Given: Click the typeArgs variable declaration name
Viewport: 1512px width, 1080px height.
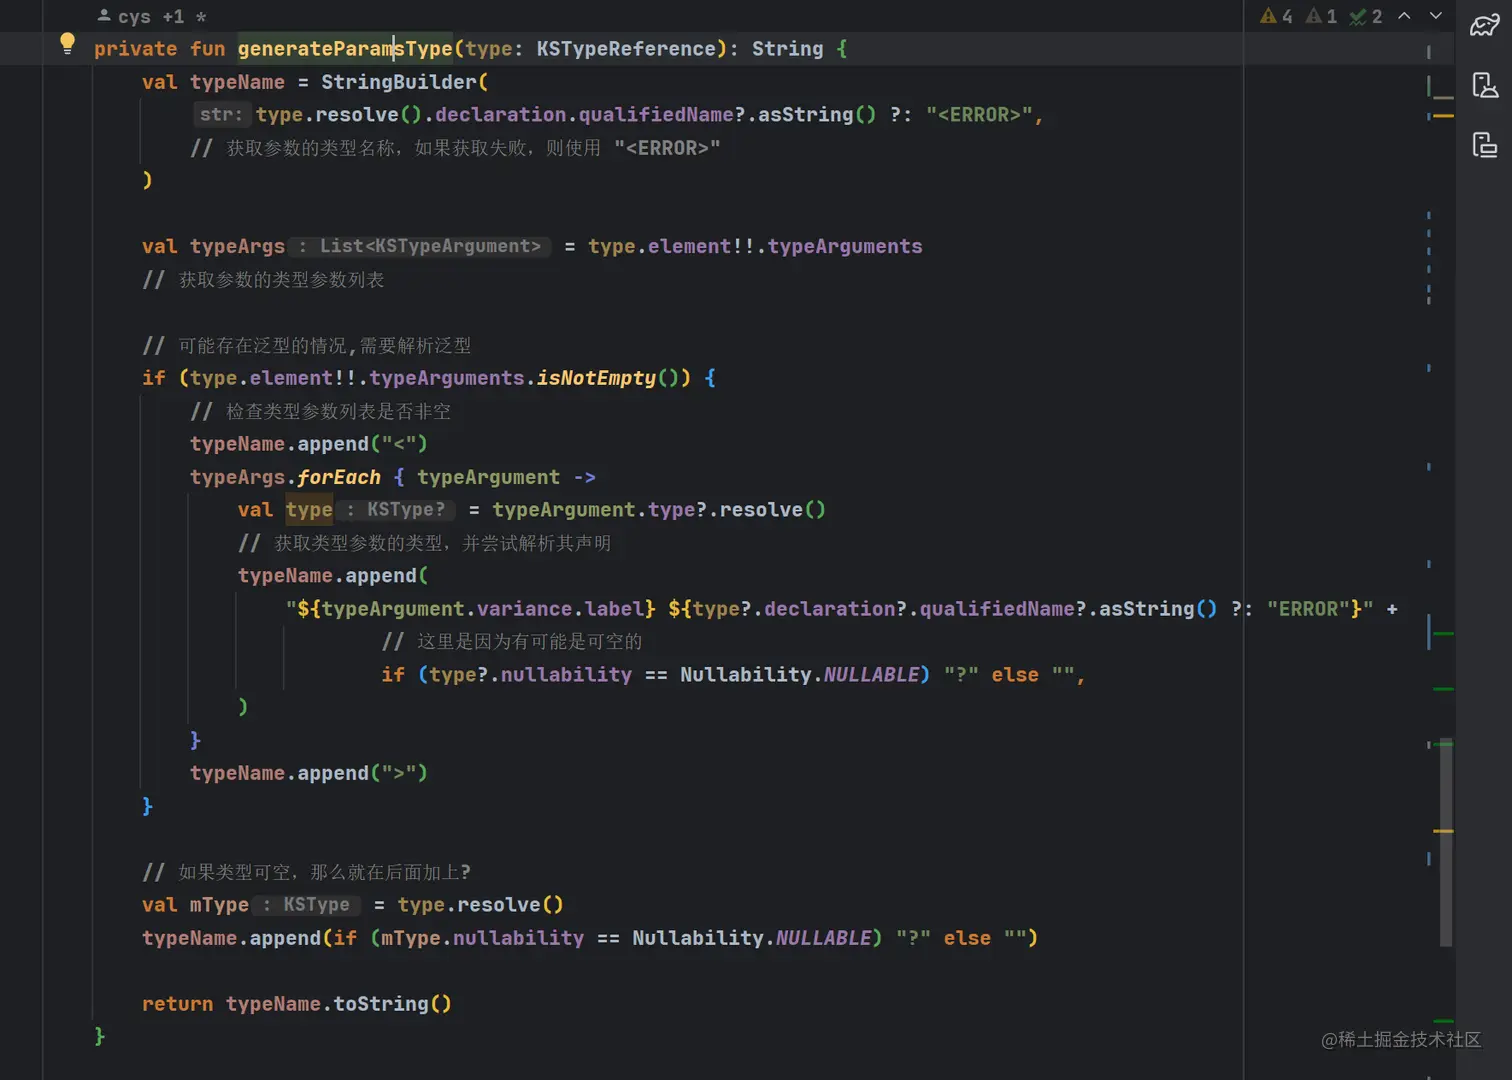Looking at the screenshot, I should point(237,247).
